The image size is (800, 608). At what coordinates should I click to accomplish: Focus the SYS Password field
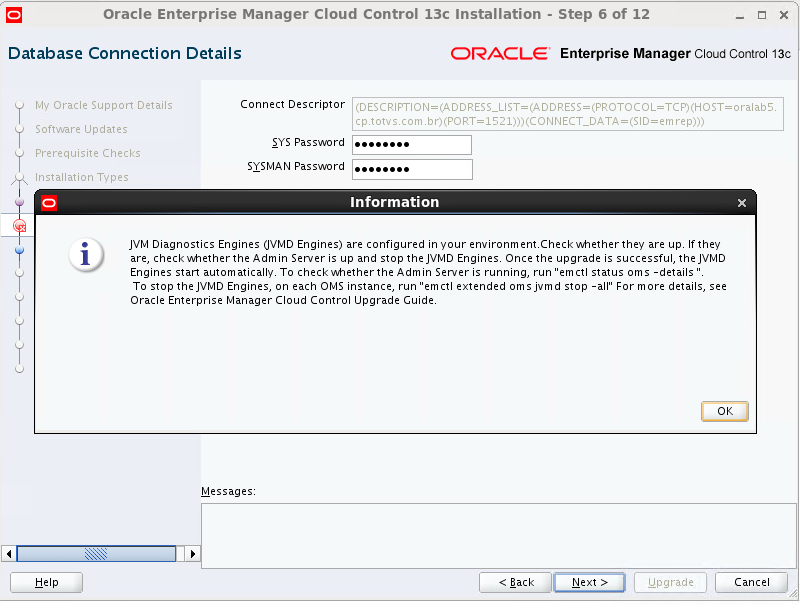(x=412, y=145)
